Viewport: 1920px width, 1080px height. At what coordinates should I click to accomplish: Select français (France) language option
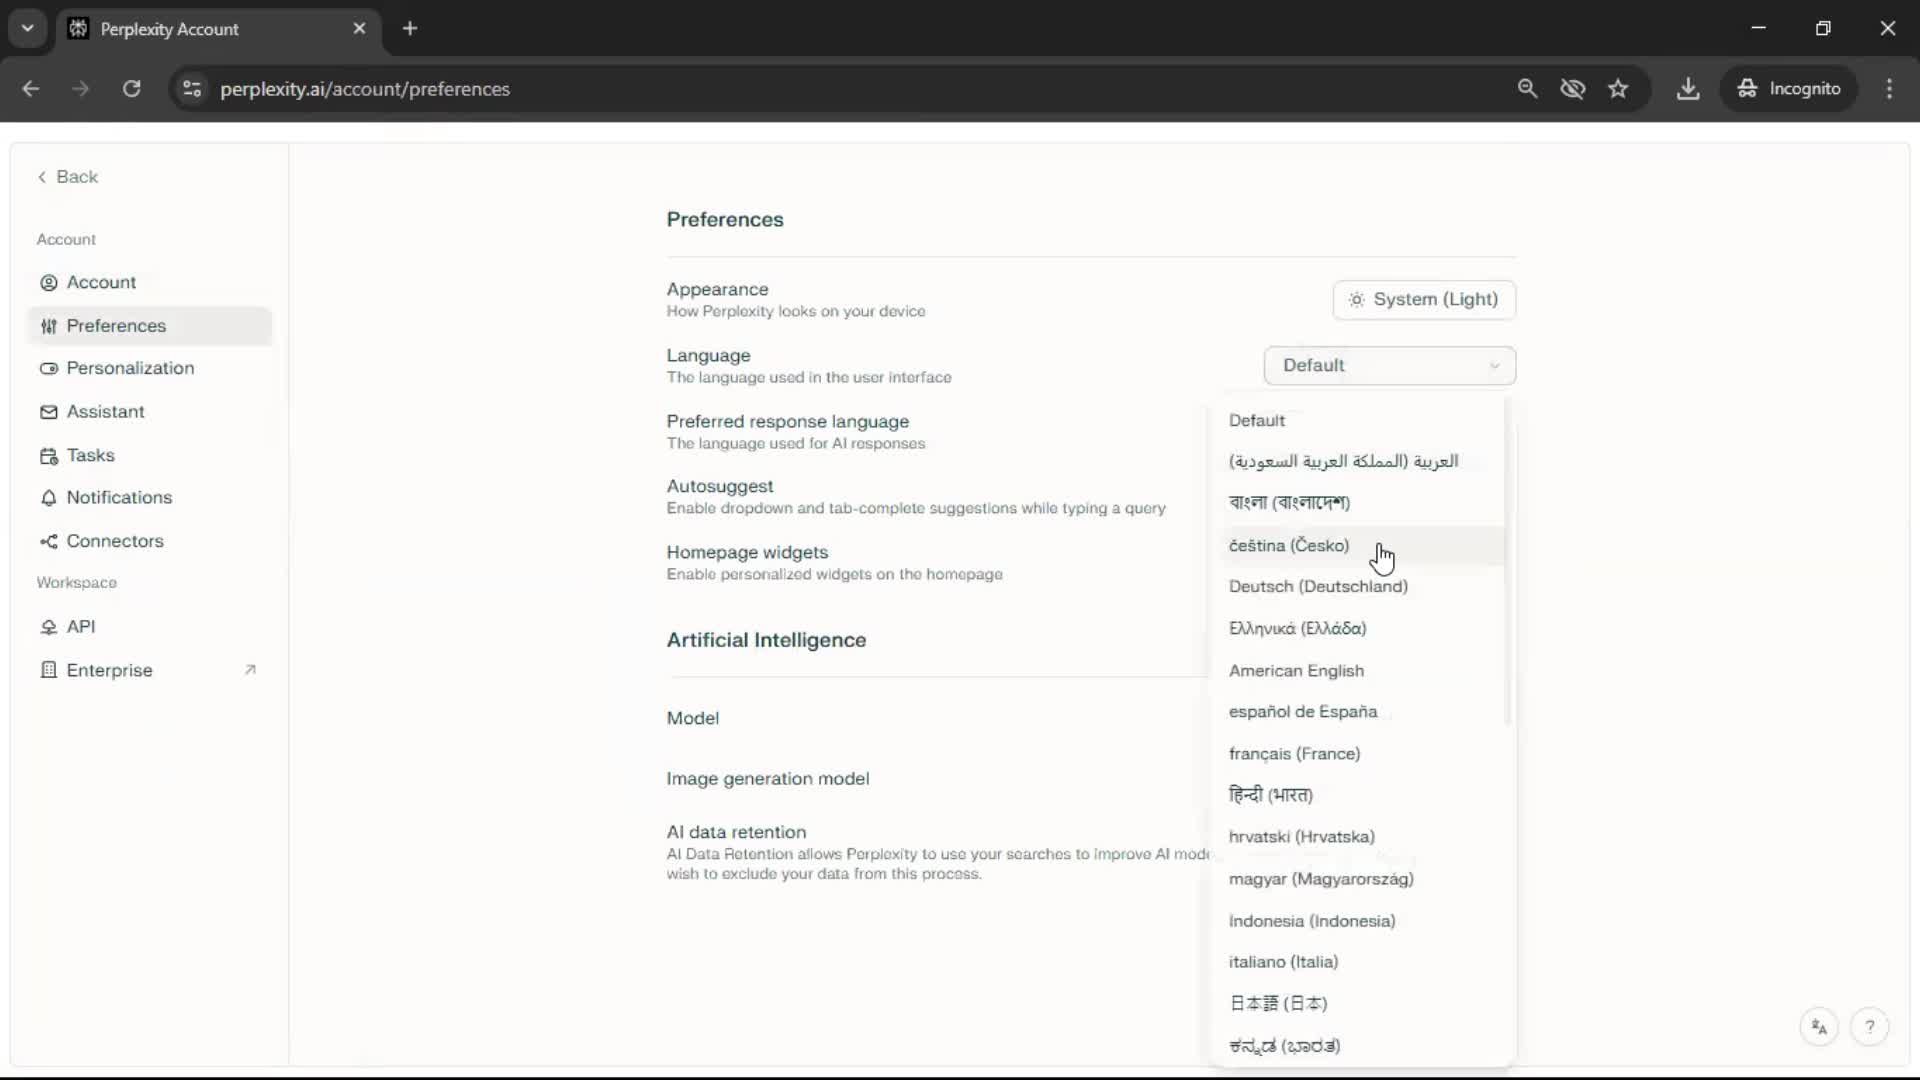(1293, 754)
